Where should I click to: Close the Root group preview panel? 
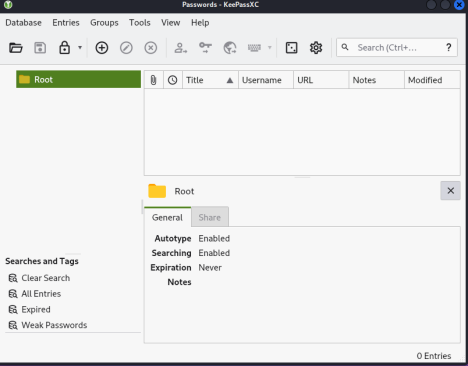point(450,191)
